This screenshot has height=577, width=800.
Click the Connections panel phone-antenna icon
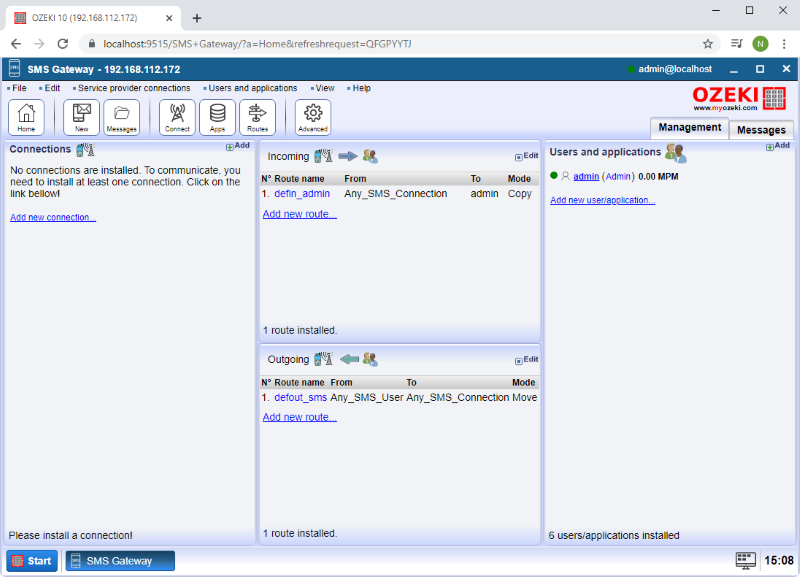(x=85, y=149)
